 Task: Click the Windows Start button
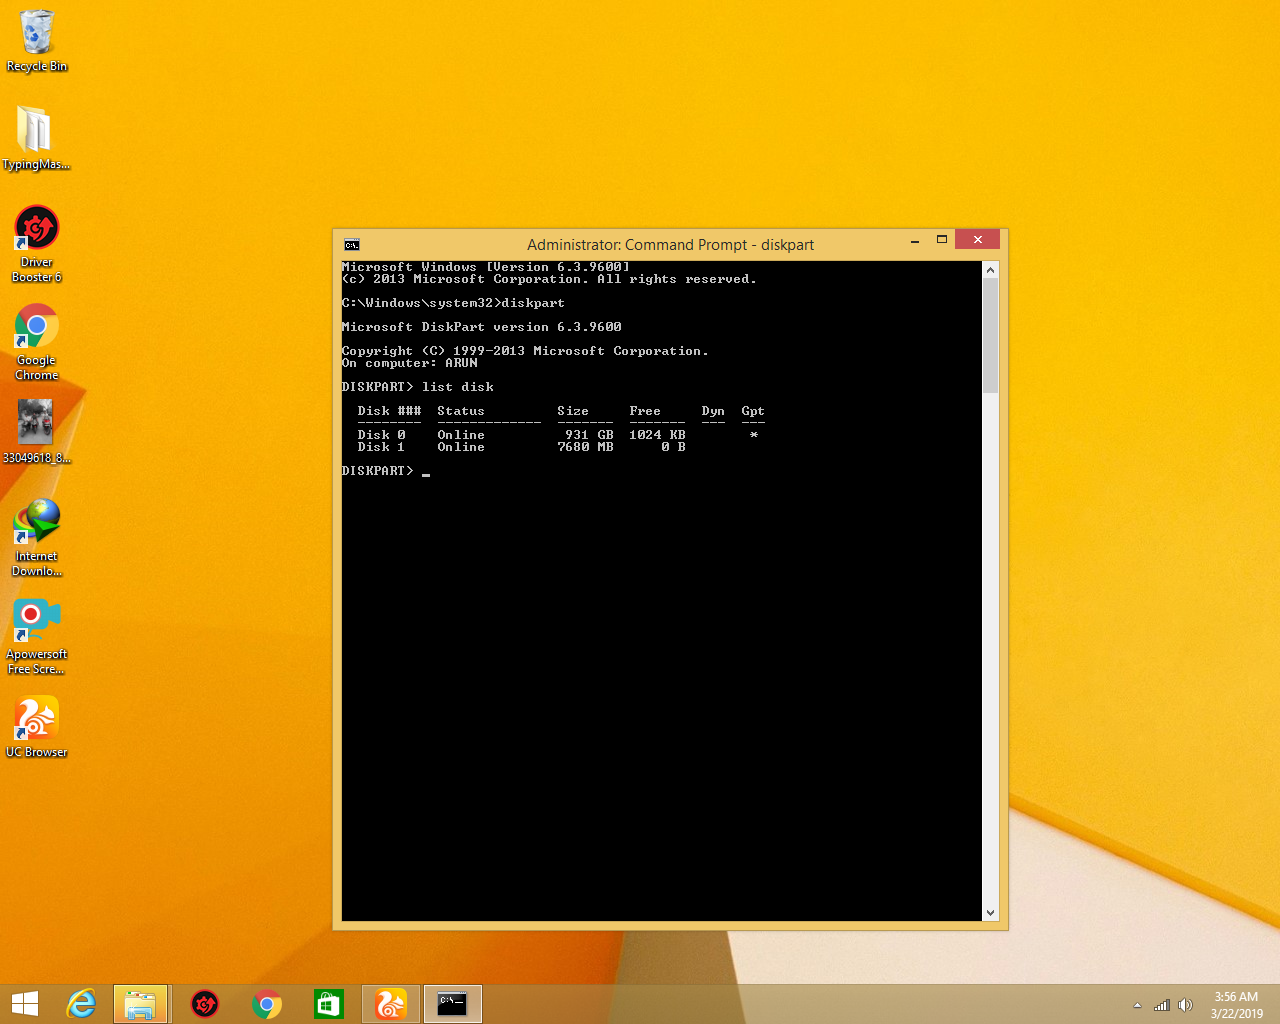click(x=25, y=1004)
